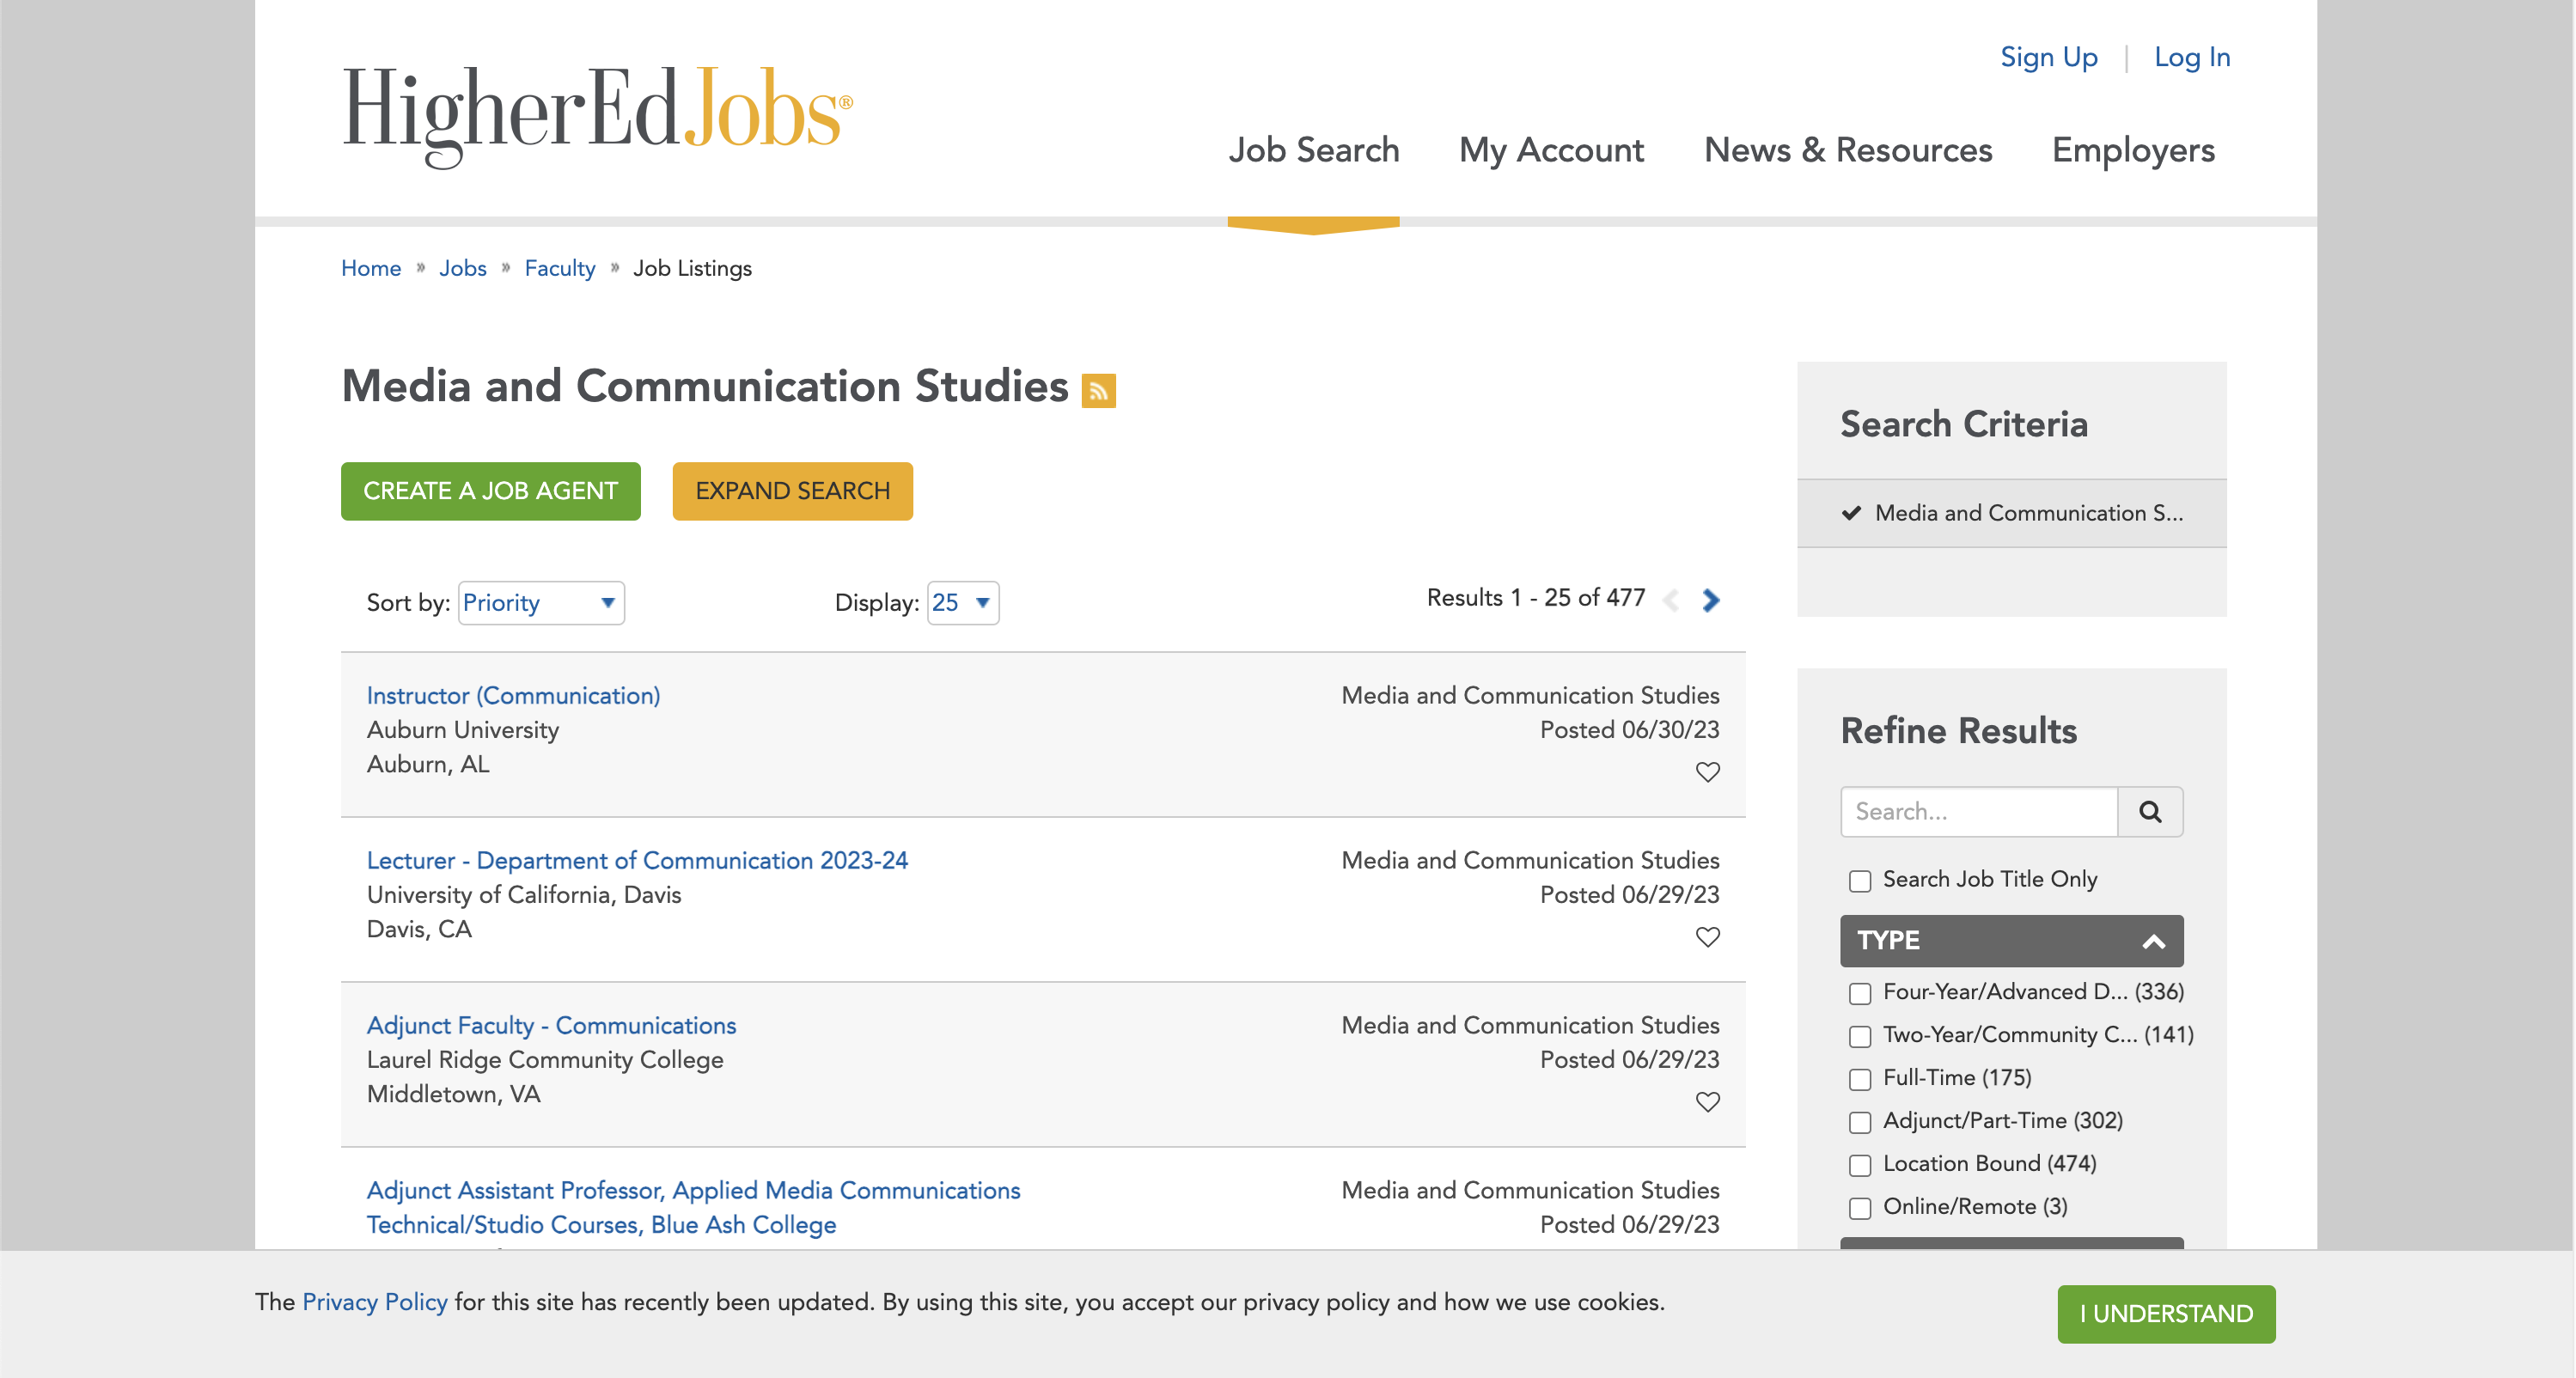The image size is (2576, 1378).
Task: Tick the Online/Remote (3) checkbox
Action: (1859, 1208)
